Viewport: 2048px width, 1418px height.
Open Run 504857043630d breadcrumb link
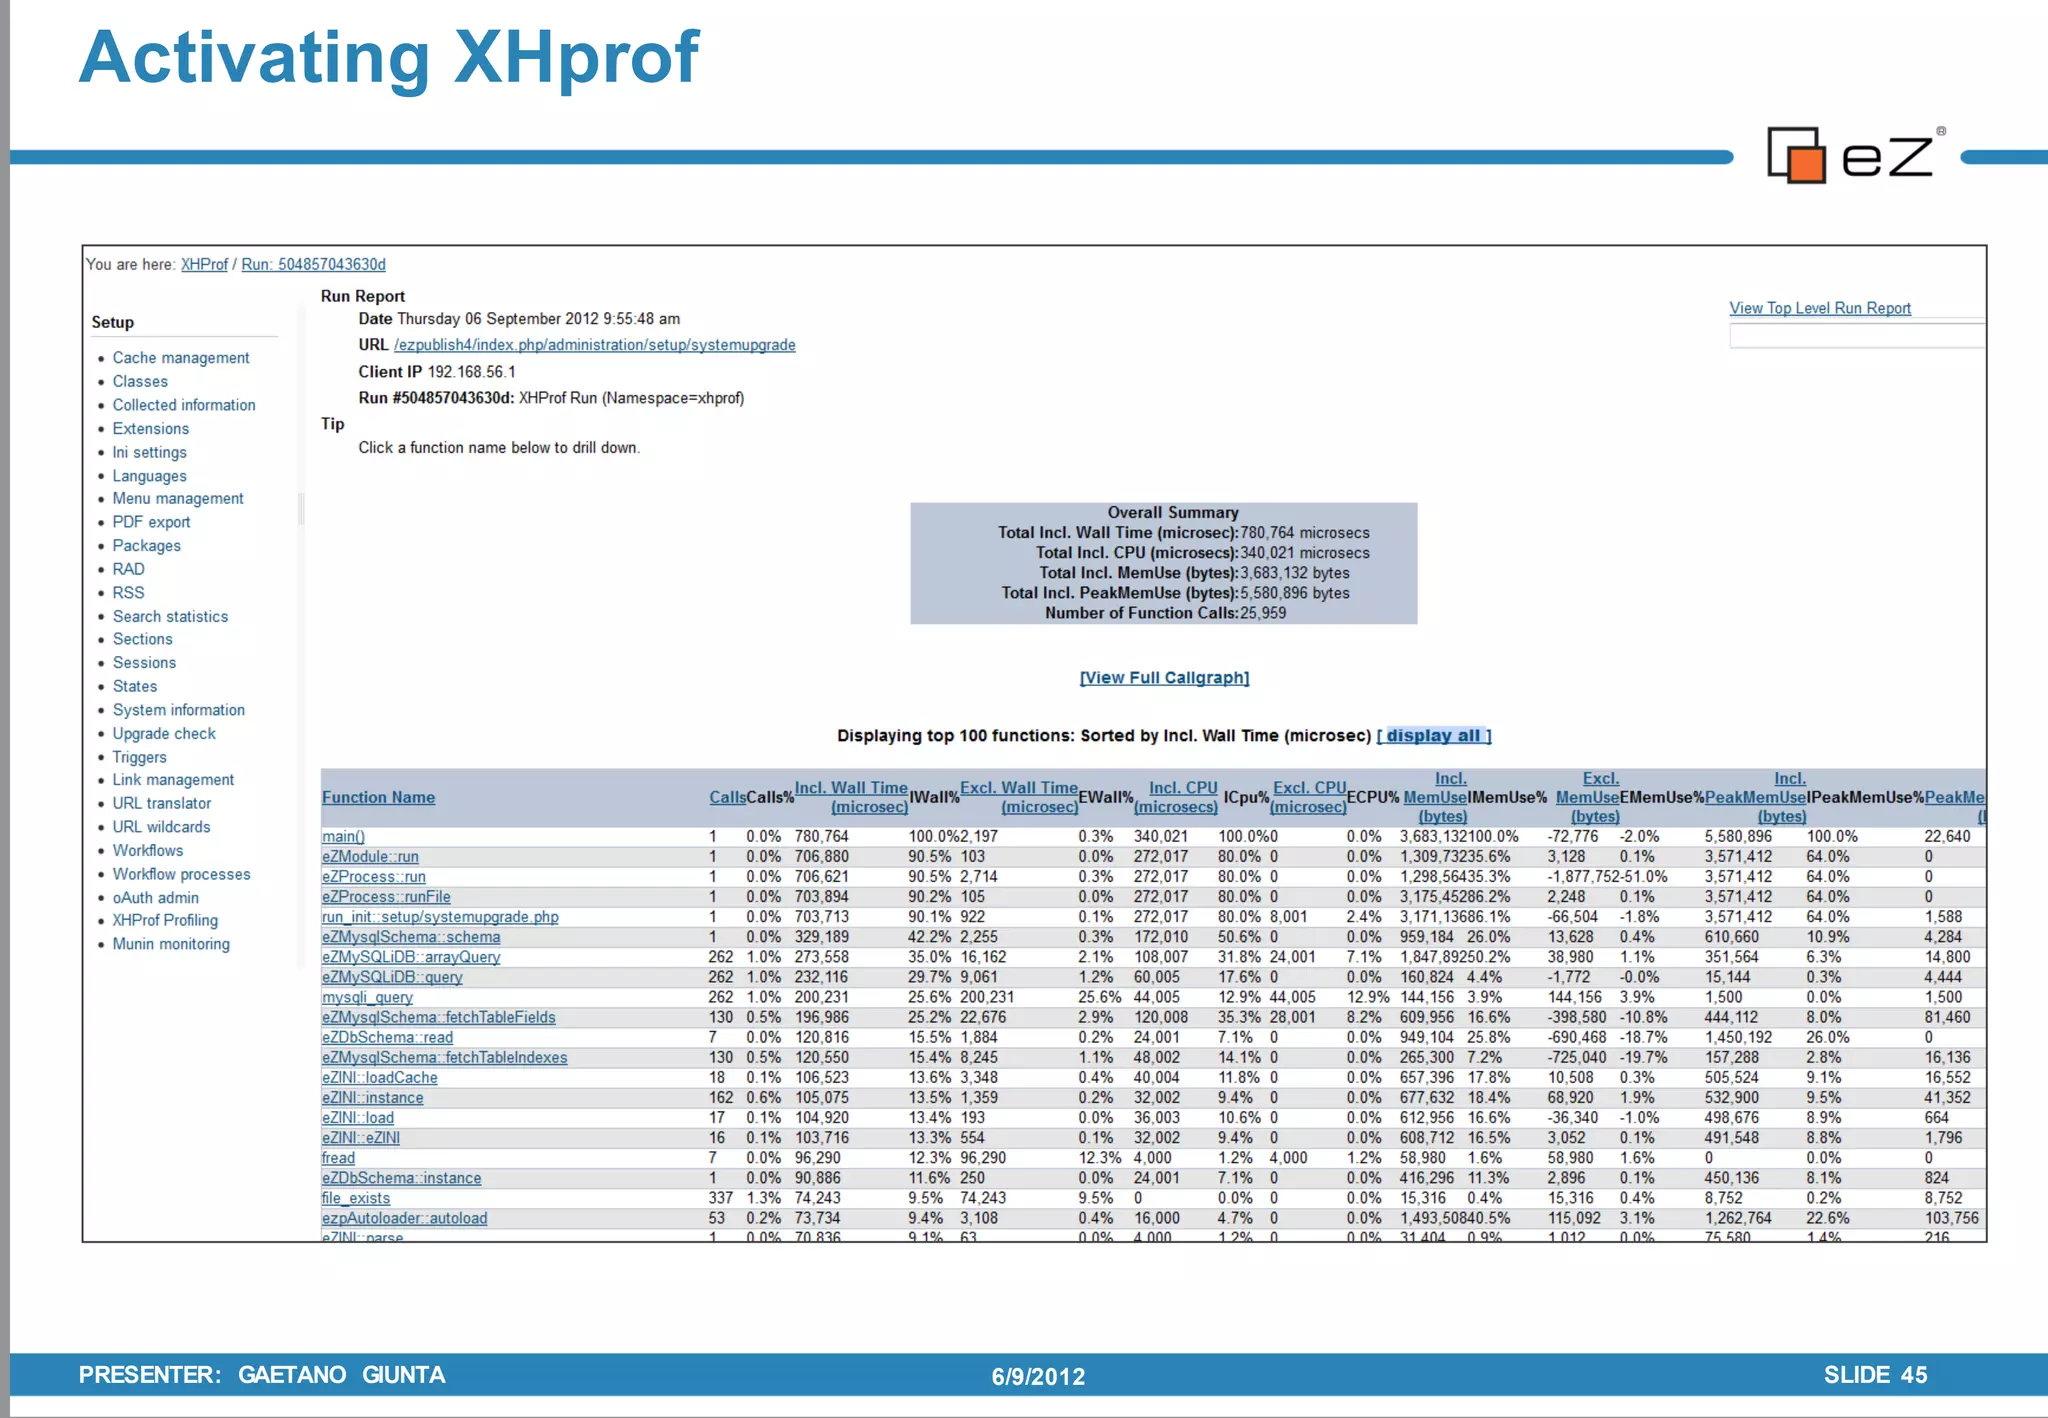[313, 264]
